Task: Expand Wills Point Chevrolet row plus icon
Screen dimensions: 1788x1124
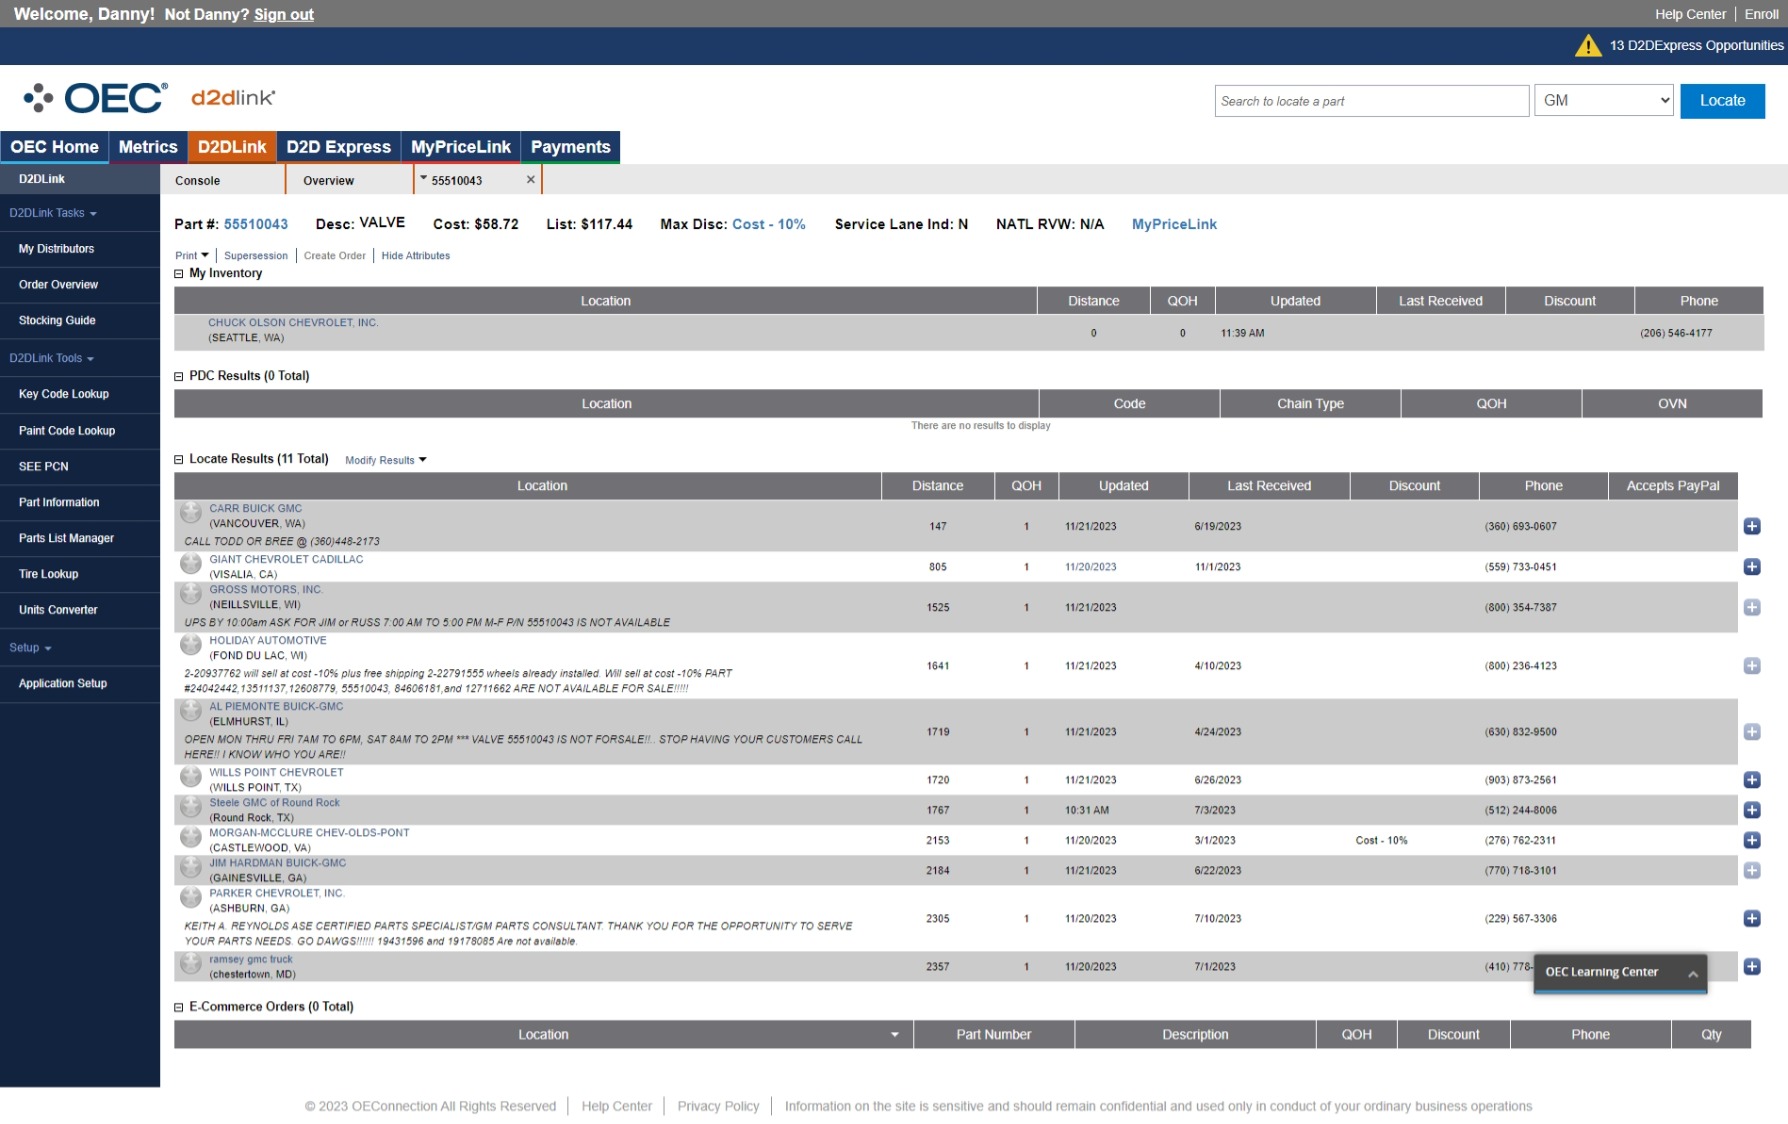Action: [x=1752, y=780]
